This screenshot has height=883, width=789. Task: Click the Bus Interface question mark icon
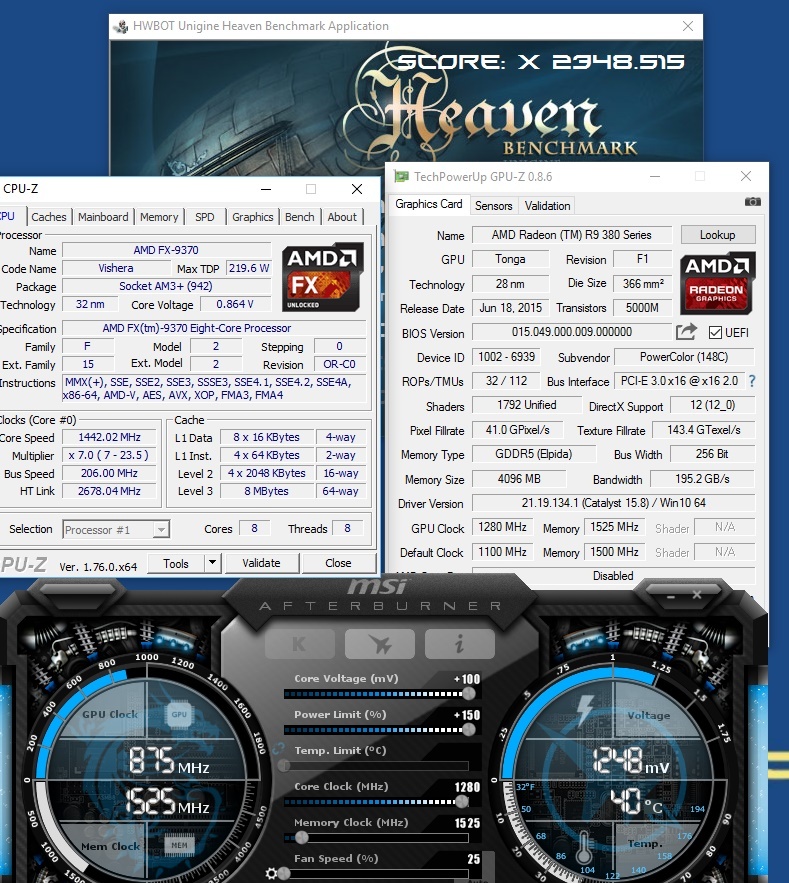pyautogui.click(x=752, y=381)
